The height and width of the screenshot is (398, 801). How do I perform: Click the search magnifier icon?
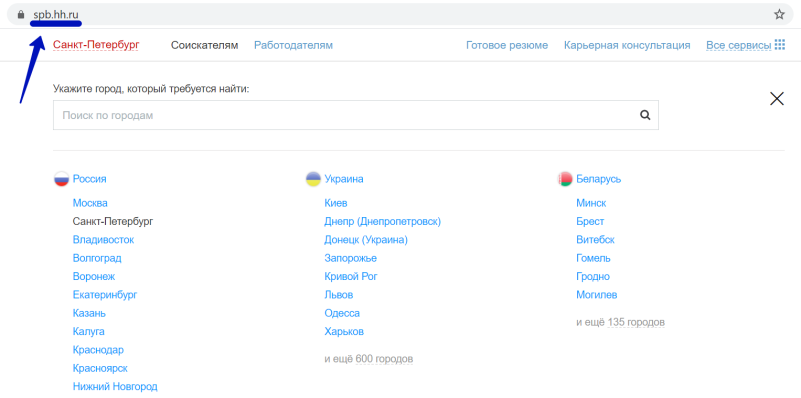pos(645,115)
